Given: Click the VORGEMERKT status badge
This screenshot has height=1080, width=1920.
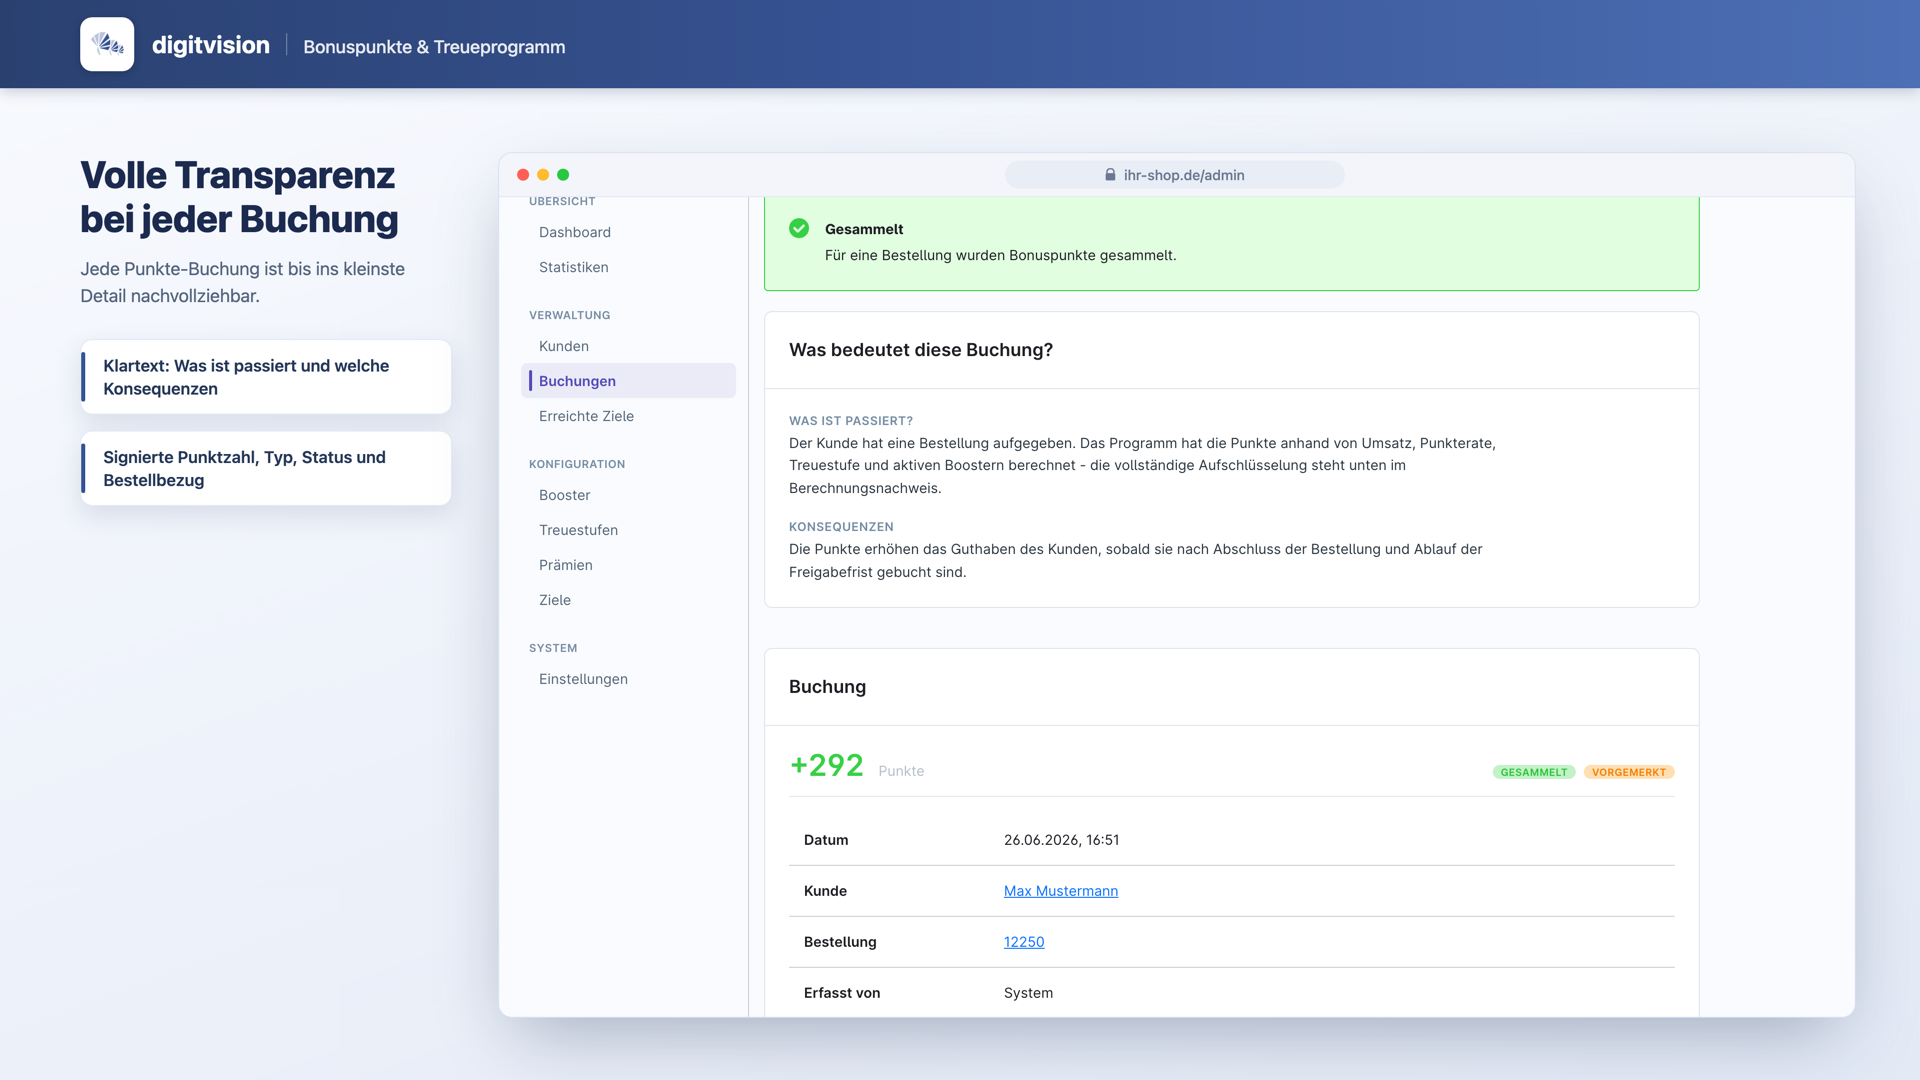Looking at the screenshot, I should [x=1629, y=772].
